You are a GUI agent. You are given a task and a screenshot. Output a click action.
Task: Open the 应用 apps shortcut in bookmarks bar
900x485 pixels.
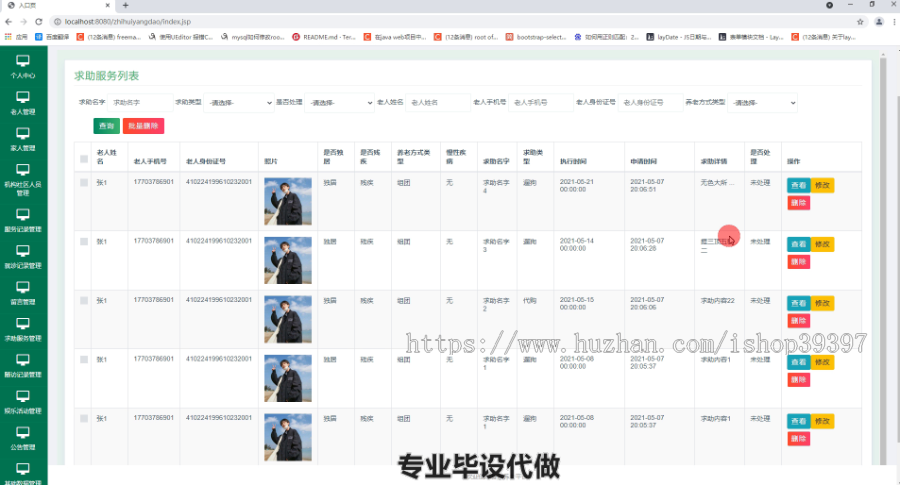point(16,37)
